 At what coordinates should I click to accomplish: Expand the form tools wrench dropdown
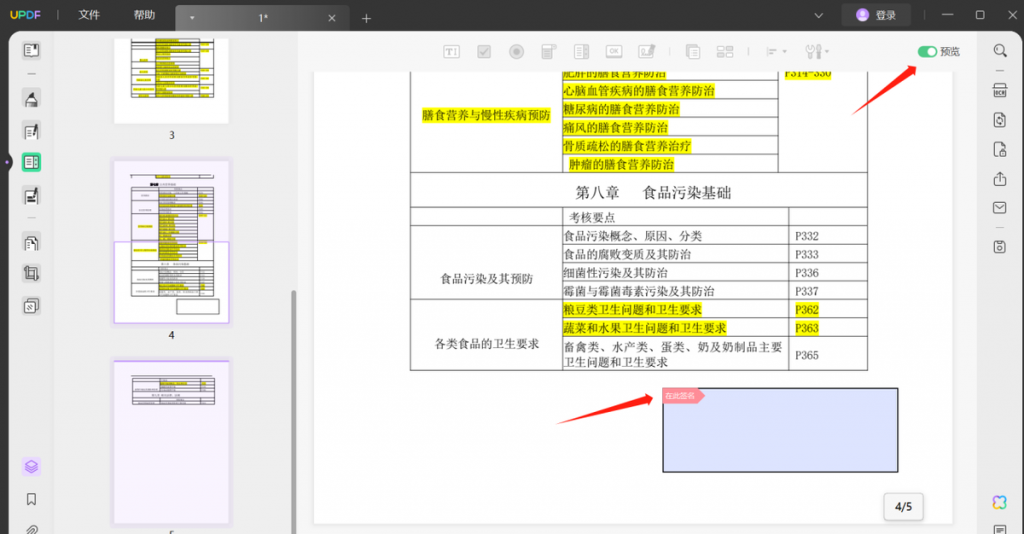point(817,52)
